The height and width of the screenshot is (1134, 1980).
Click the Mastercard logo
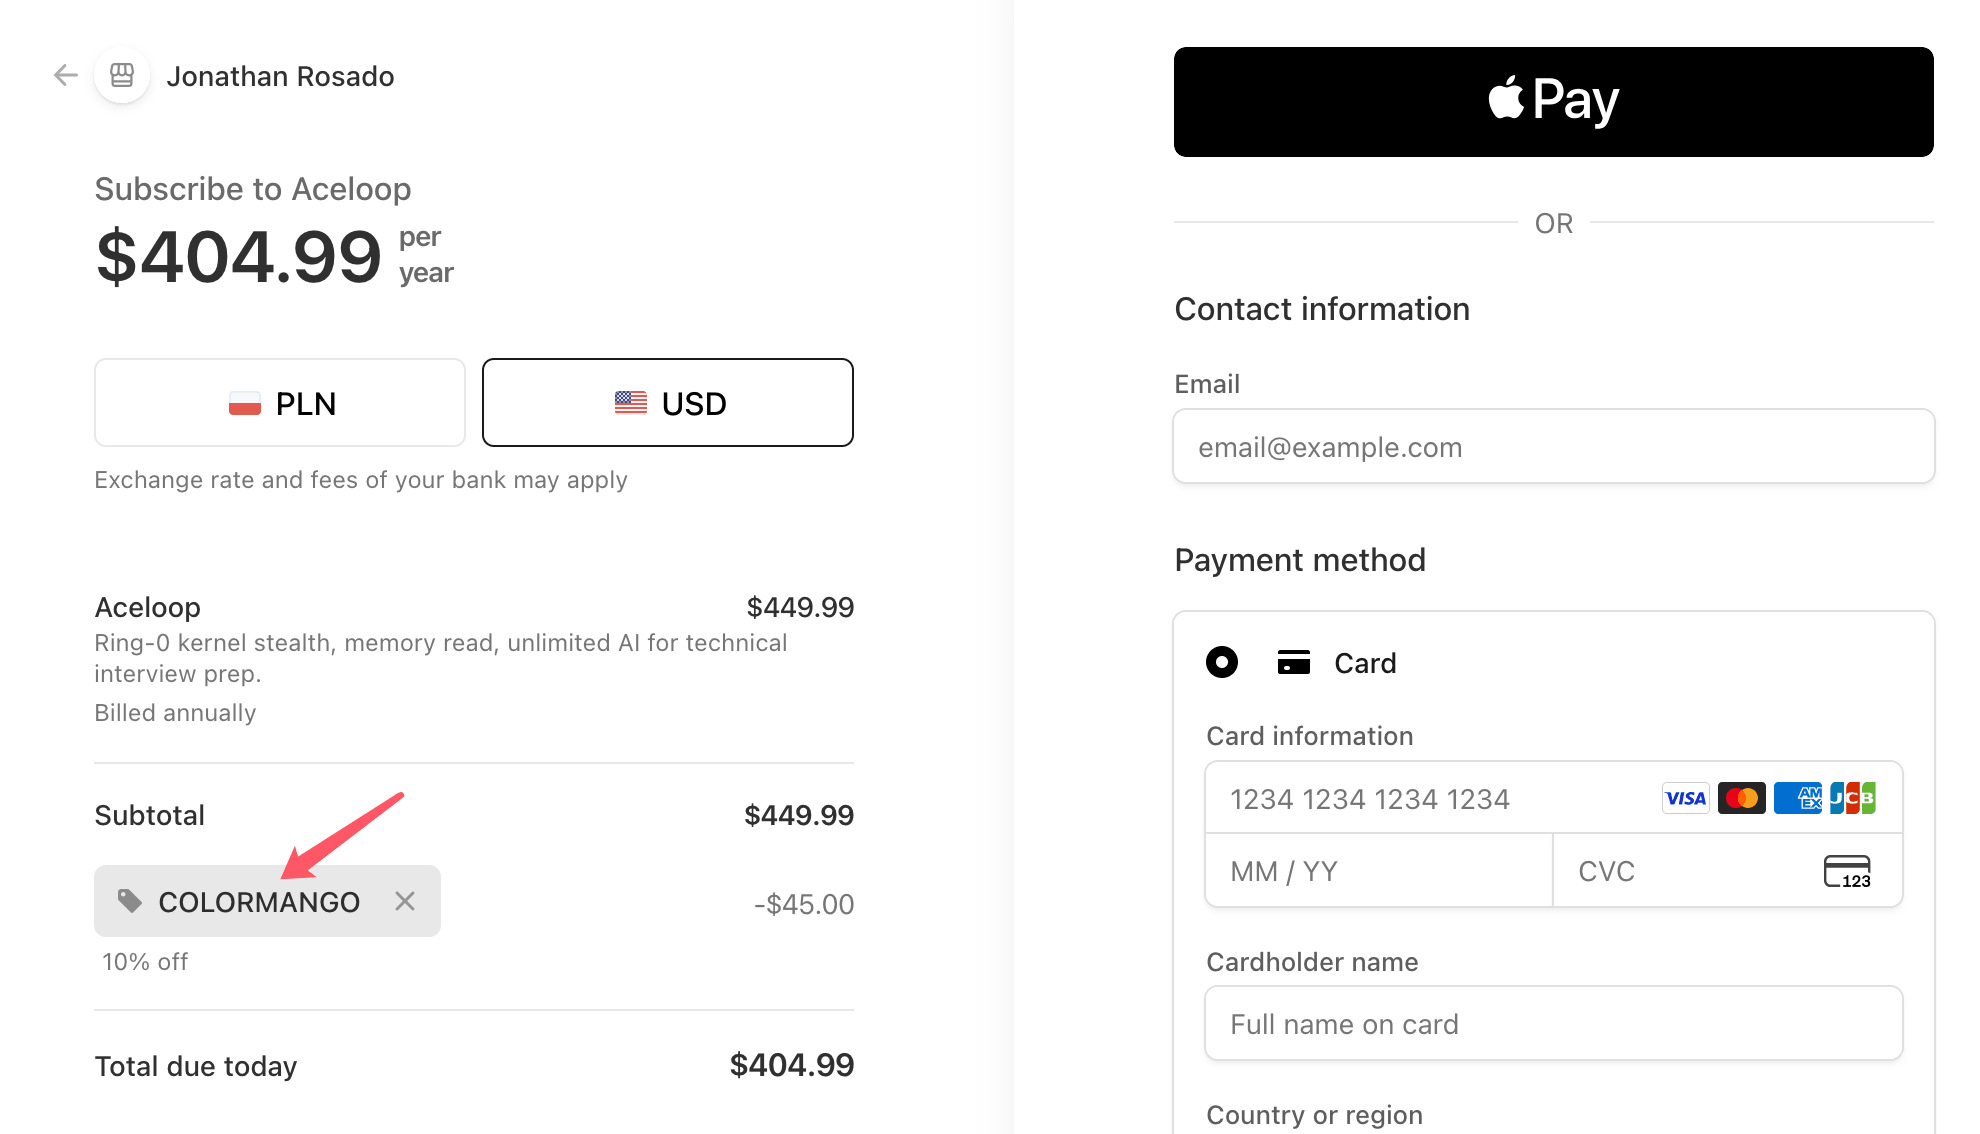pyautogui.click(x=1741, y=798)
